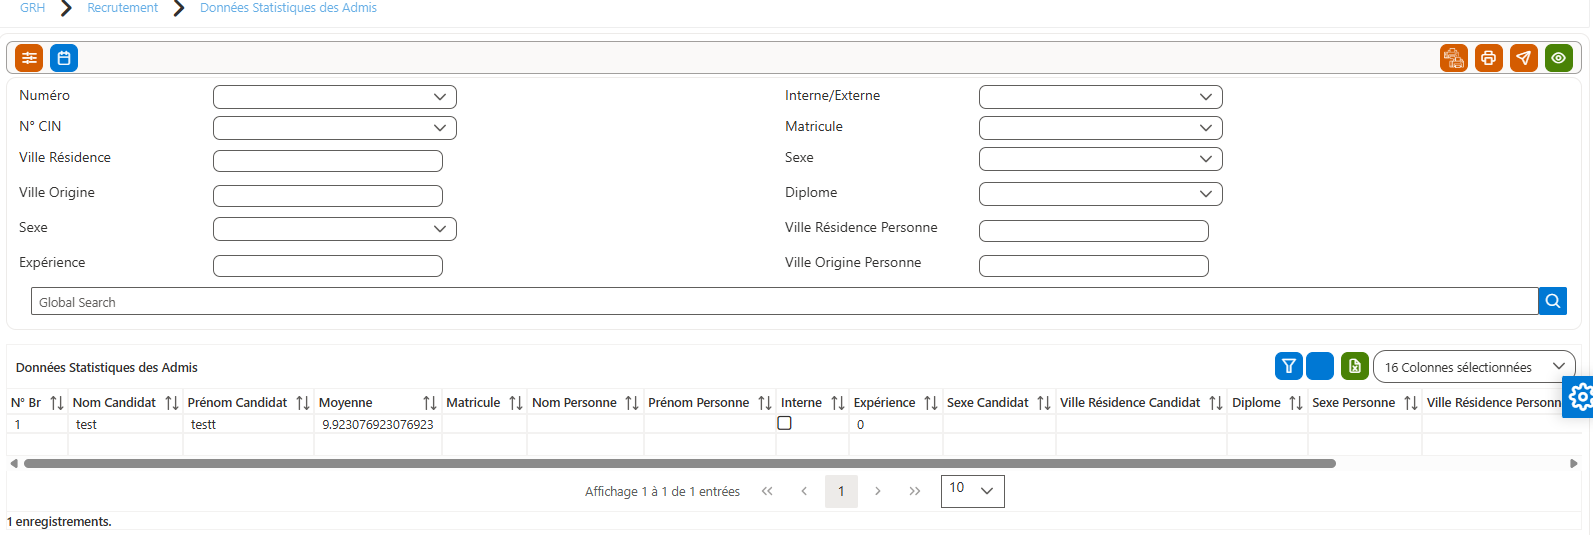The width and height of the screenshot is (1593, 535).
Task: Click the orange filter sliders icon
Action: click(x=29, y=58)
